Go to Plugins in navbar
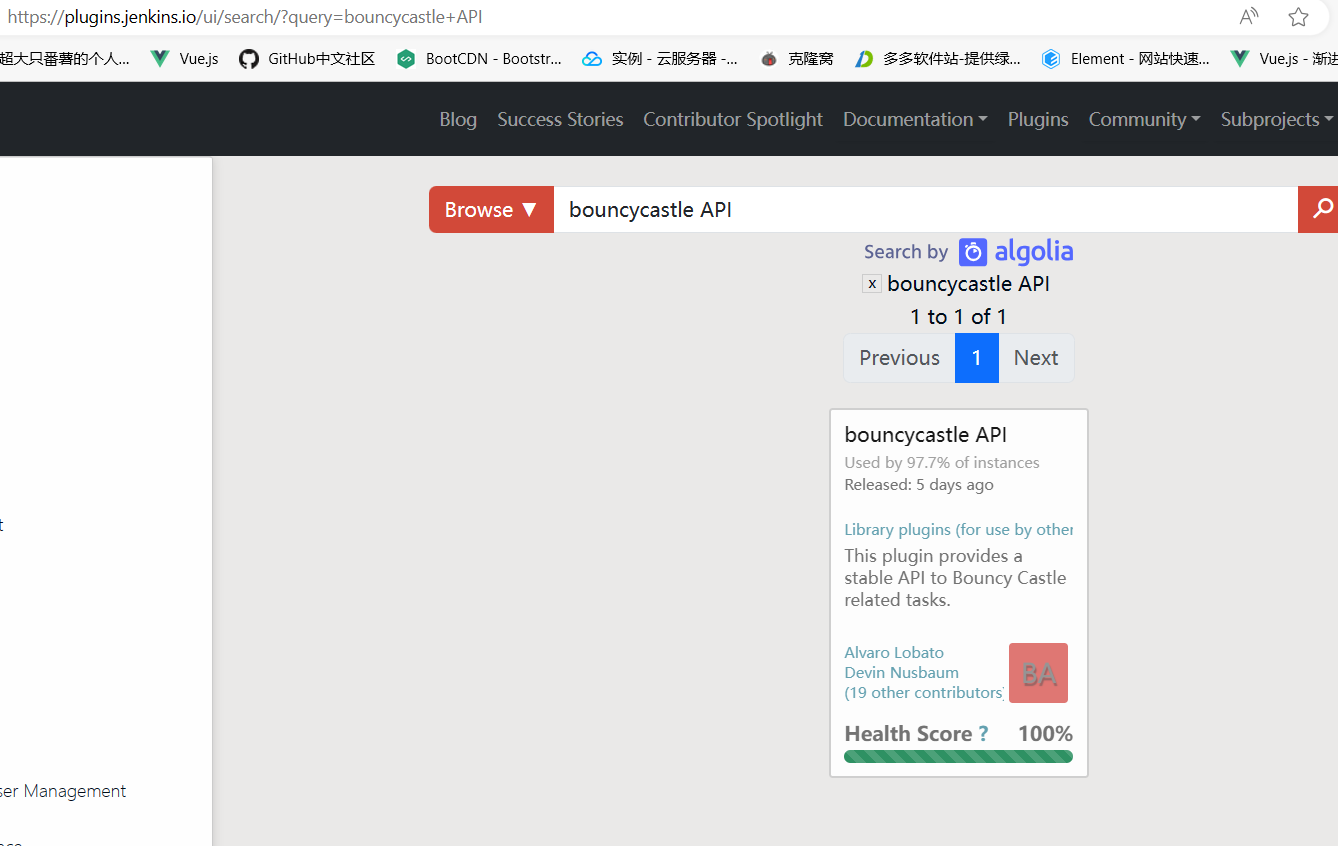 pos(1038,119)
